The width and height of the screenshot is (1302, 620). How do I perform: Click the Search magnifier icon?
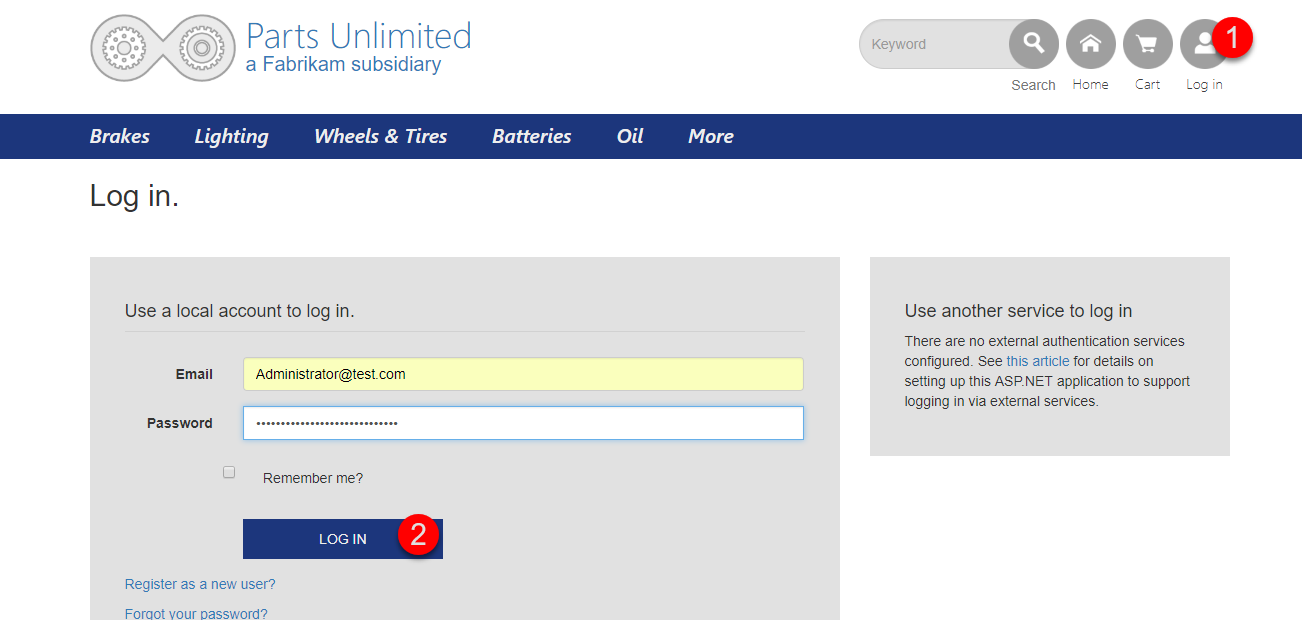coord(1034,44)
